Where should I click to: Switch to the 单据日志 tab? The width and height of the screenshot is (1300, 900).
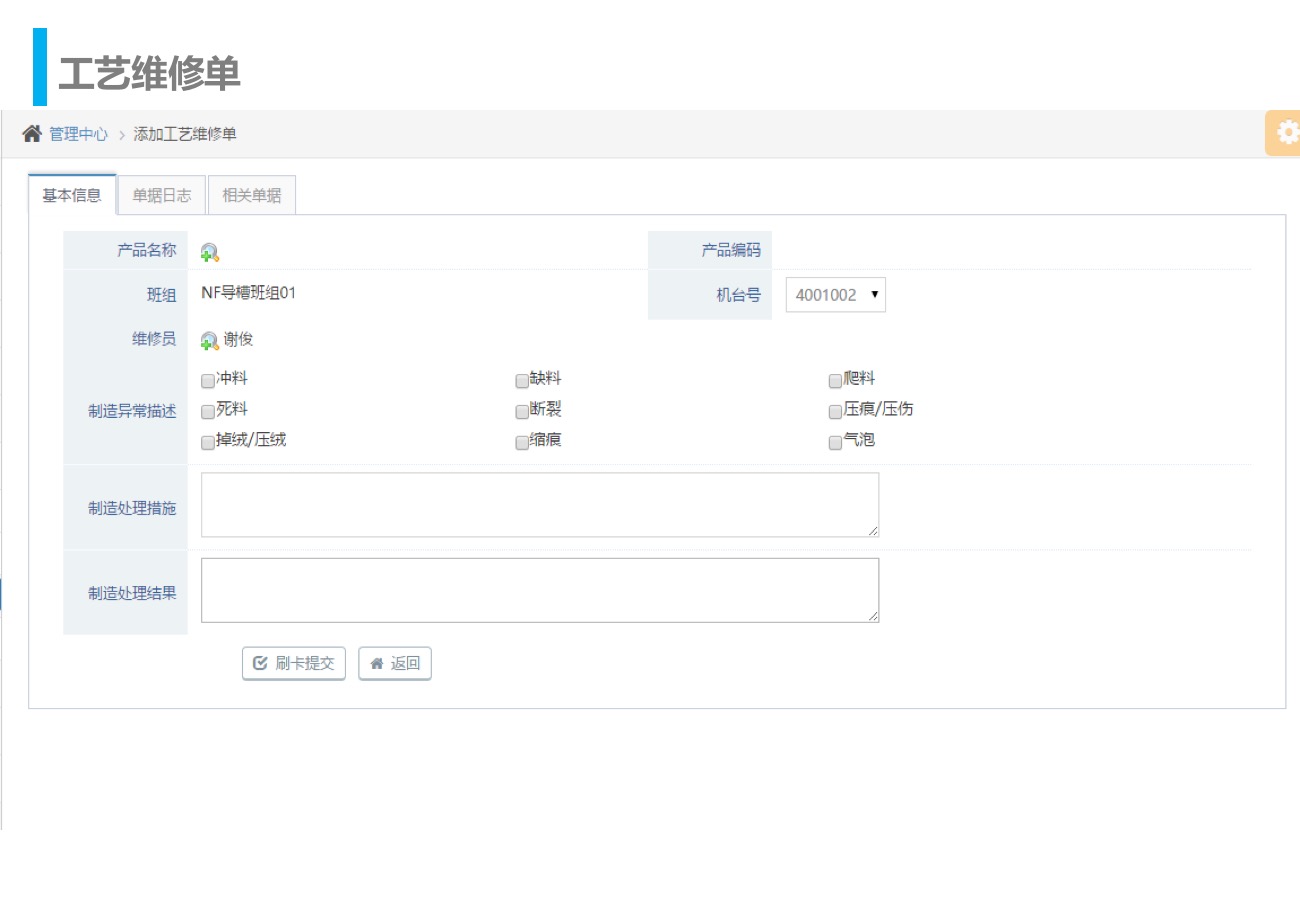162,196
